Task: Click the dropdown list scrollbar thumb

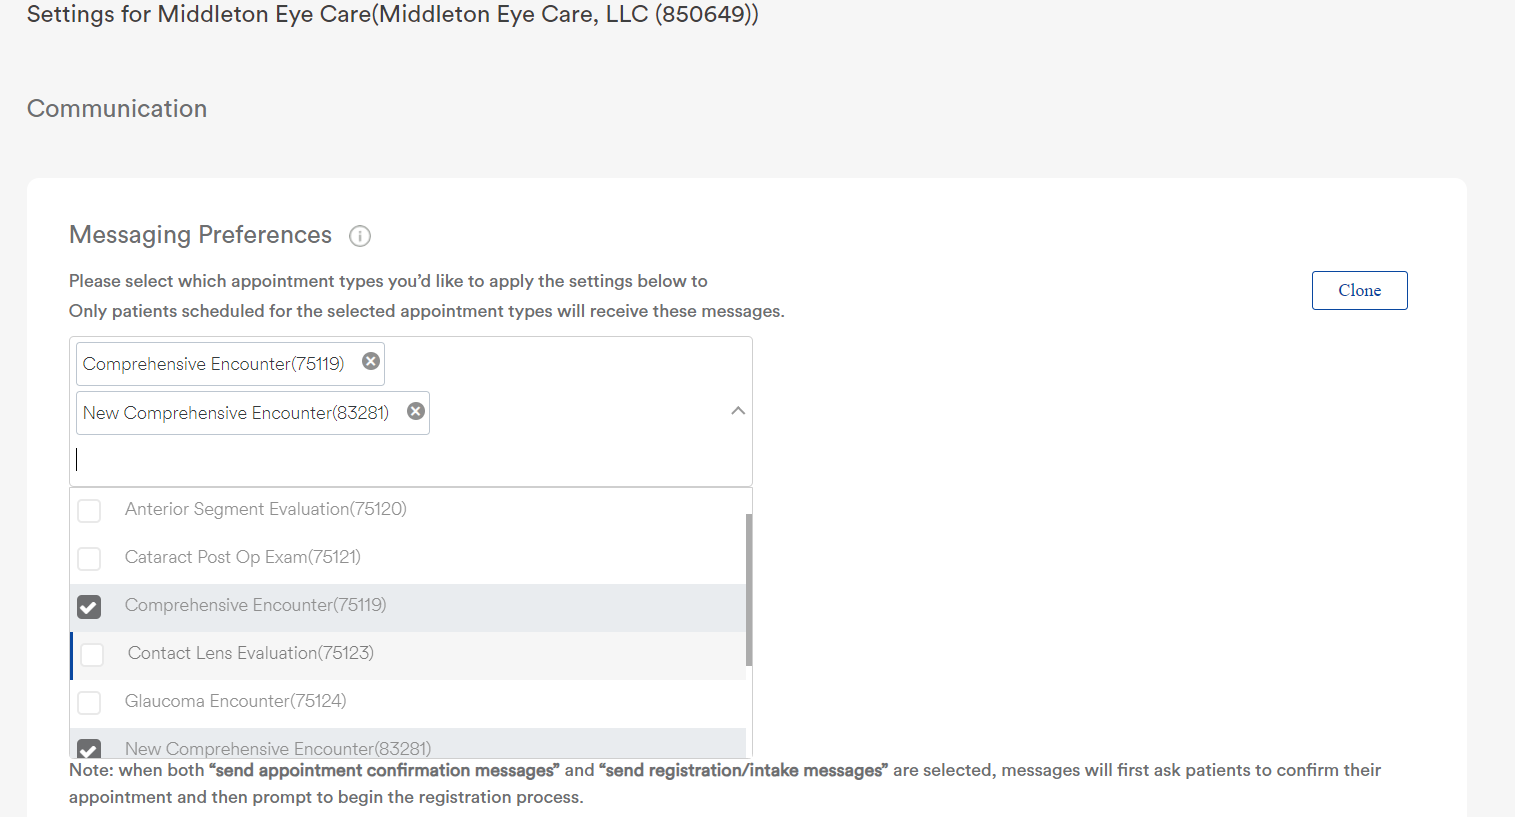Action: (x=748, y=590)
